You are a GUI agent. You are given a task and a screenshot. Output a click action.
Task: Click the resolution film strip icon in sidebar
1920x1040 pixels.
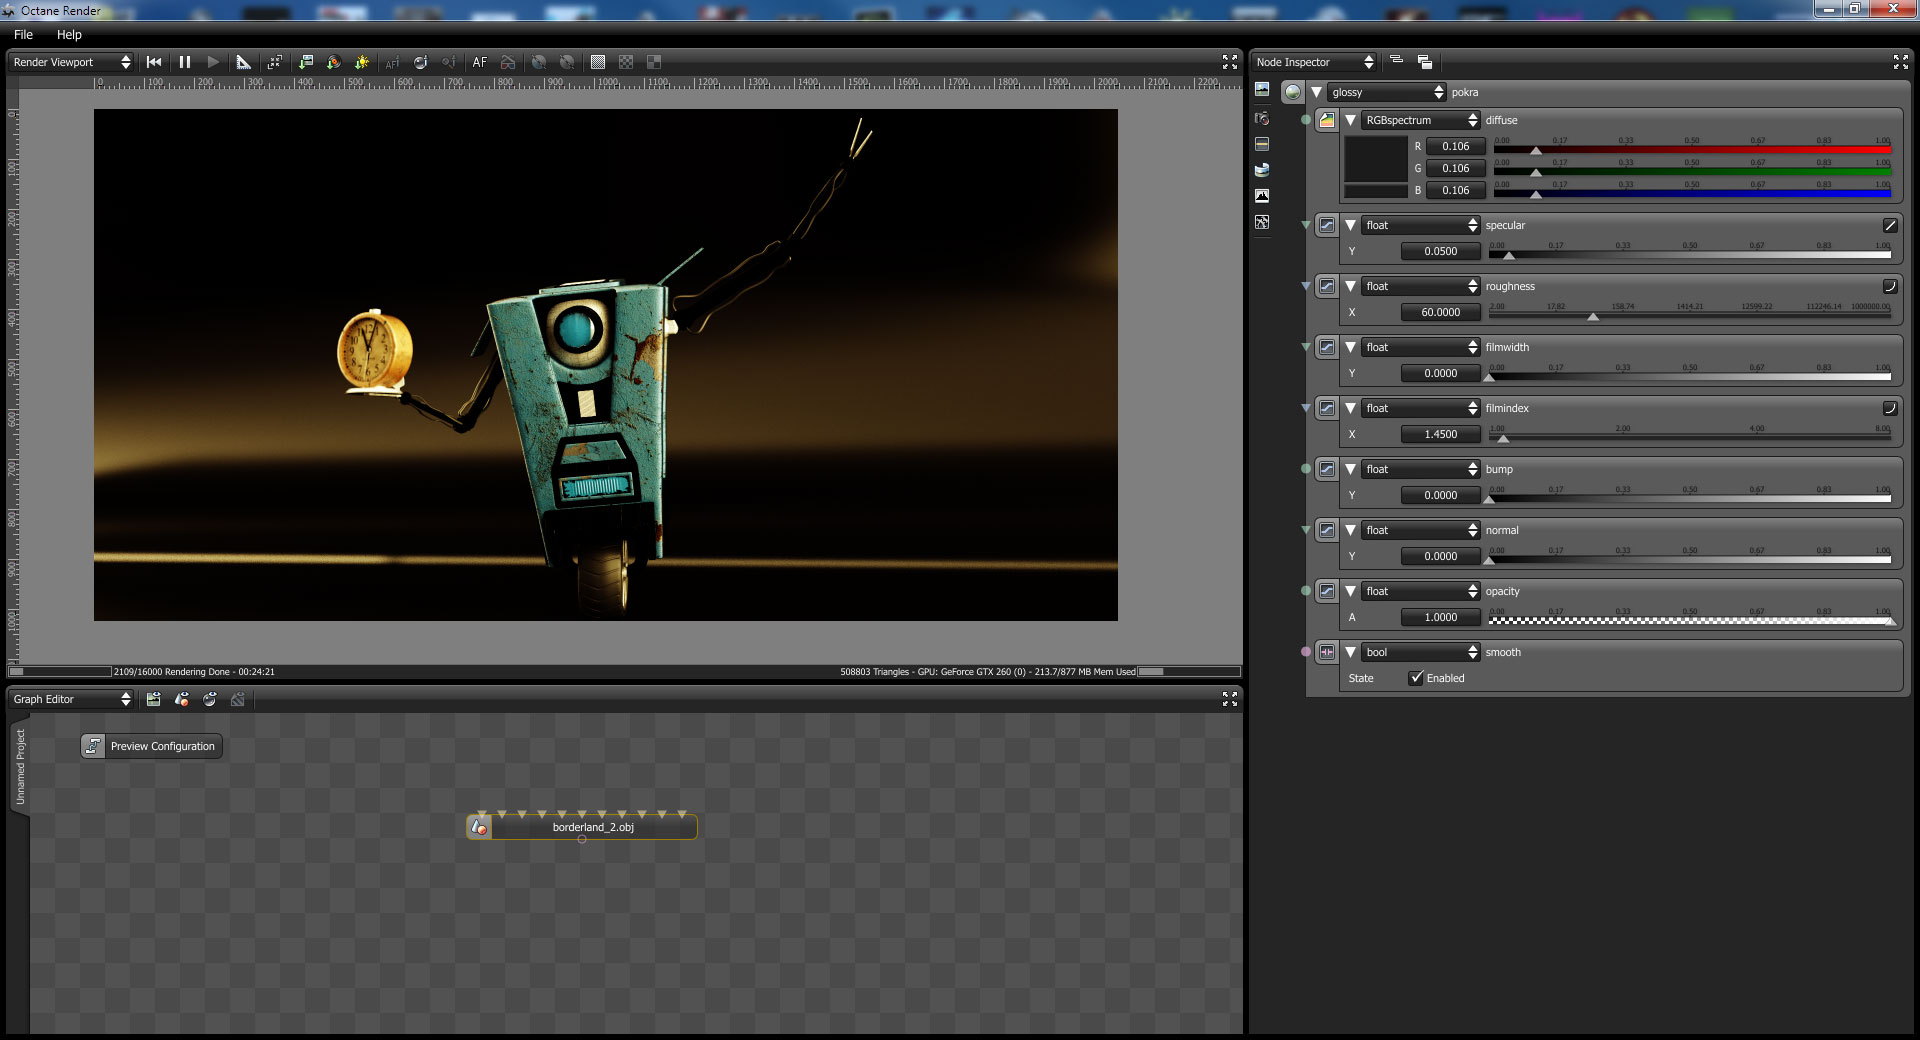point(1262,144)
